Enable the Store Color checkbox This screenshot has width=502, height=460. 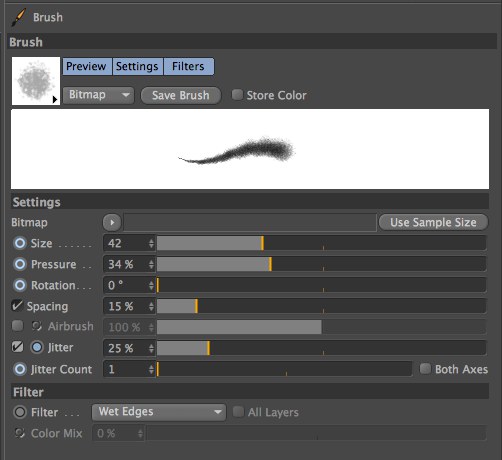click(237, 95)
